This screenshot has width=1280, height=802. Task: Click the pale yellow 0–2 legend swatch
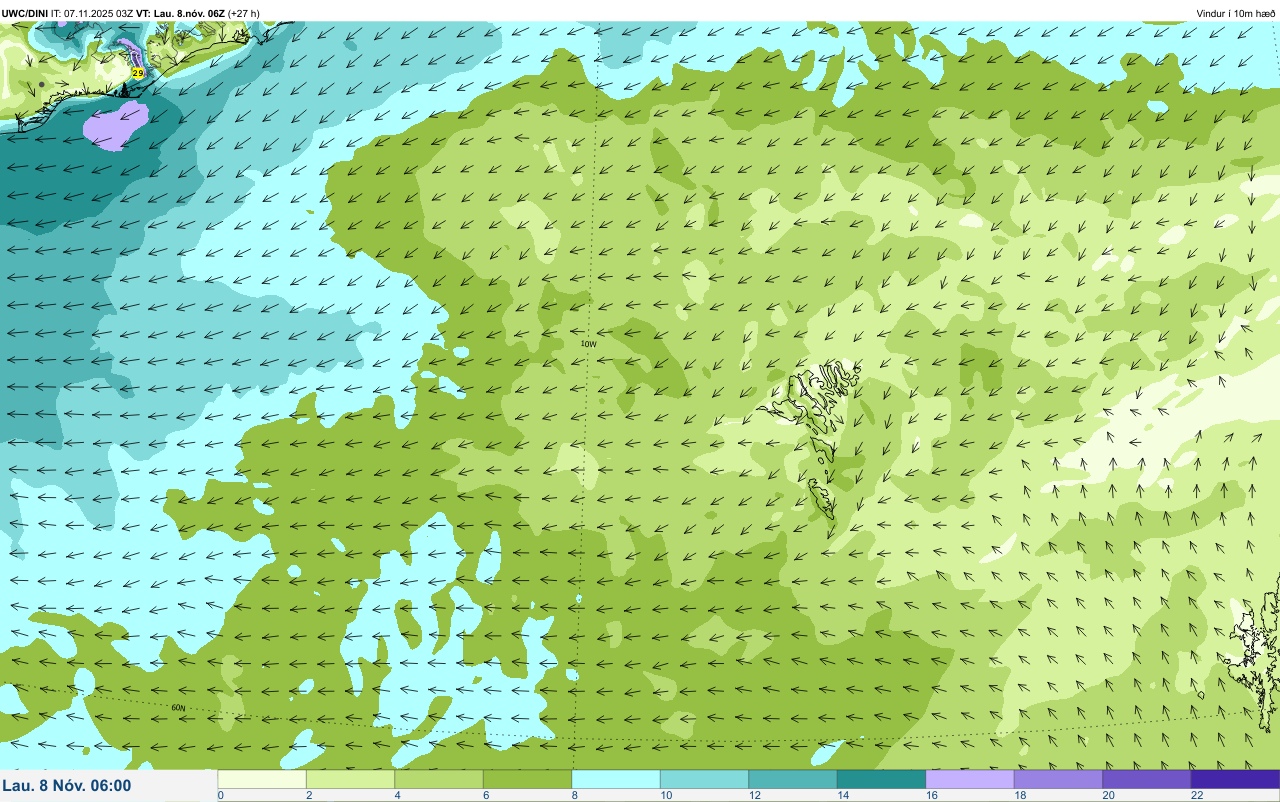(262, 779)
